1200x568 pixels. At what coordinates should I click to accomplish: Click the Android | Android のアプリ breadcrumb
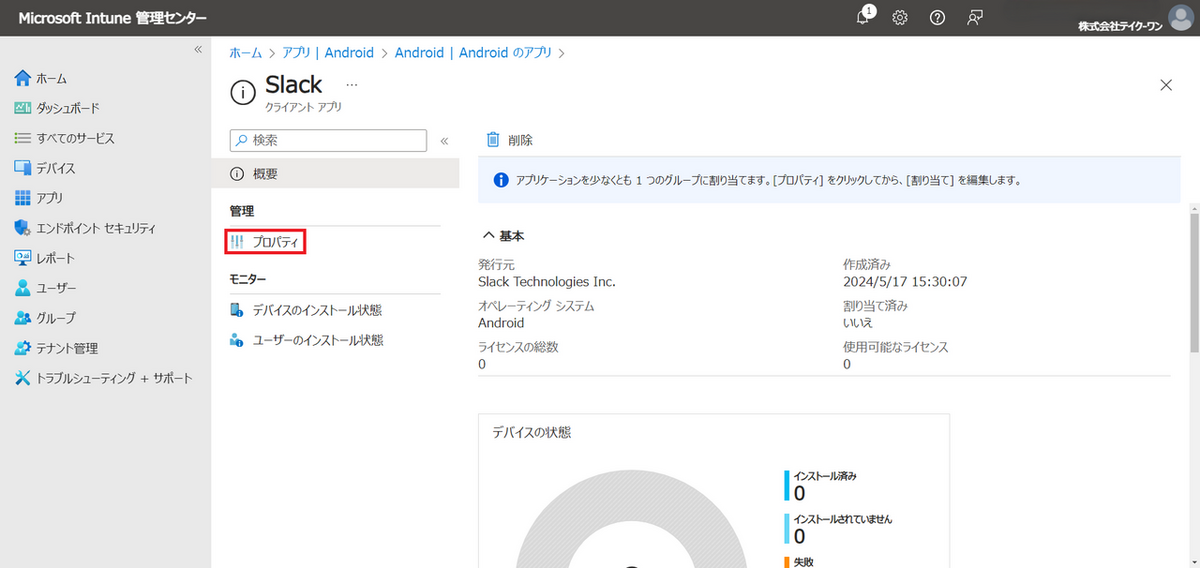pos(473,53)
